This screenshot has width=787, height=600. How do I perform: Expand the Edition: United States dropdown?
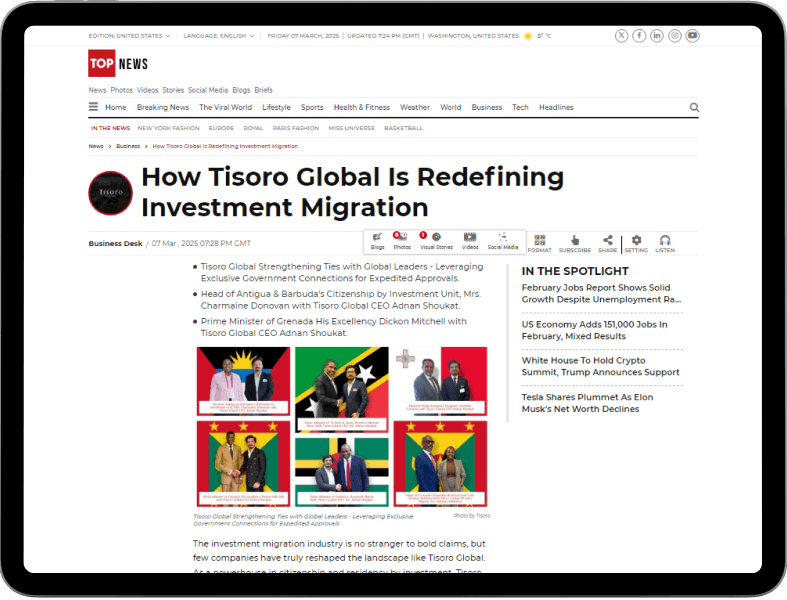129,36
